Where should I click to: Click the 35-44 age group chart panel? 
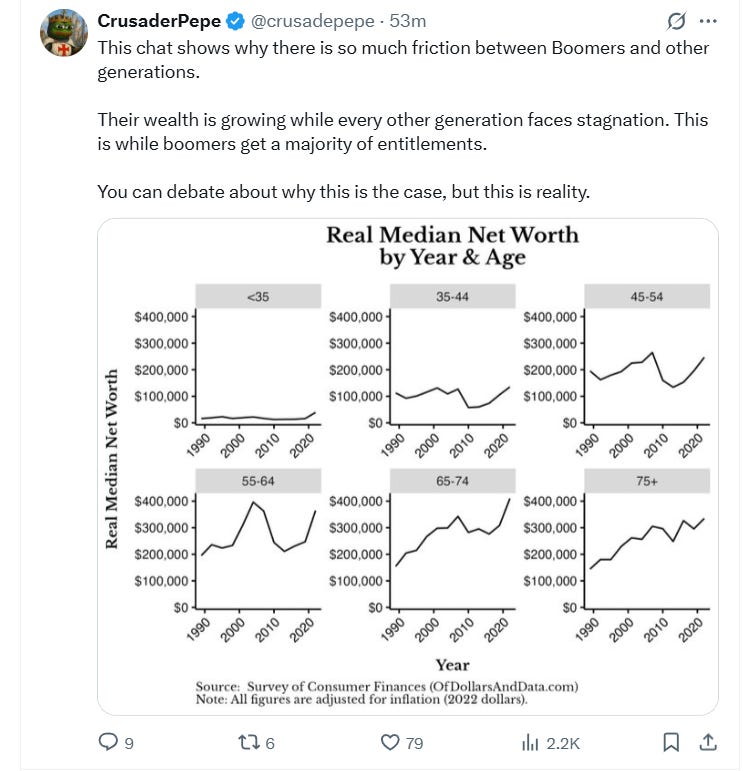pos(452,370)
